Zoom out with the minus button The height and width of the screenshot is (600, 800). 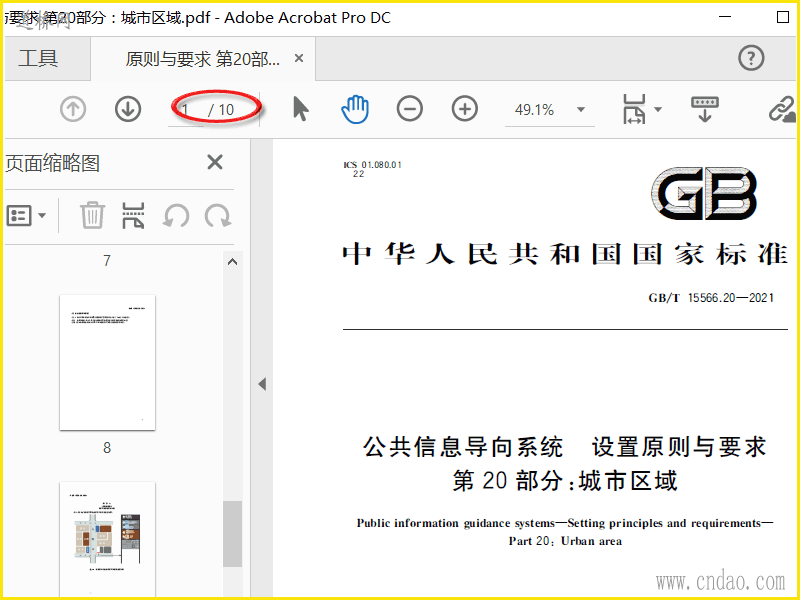click(x=410, y=109)
